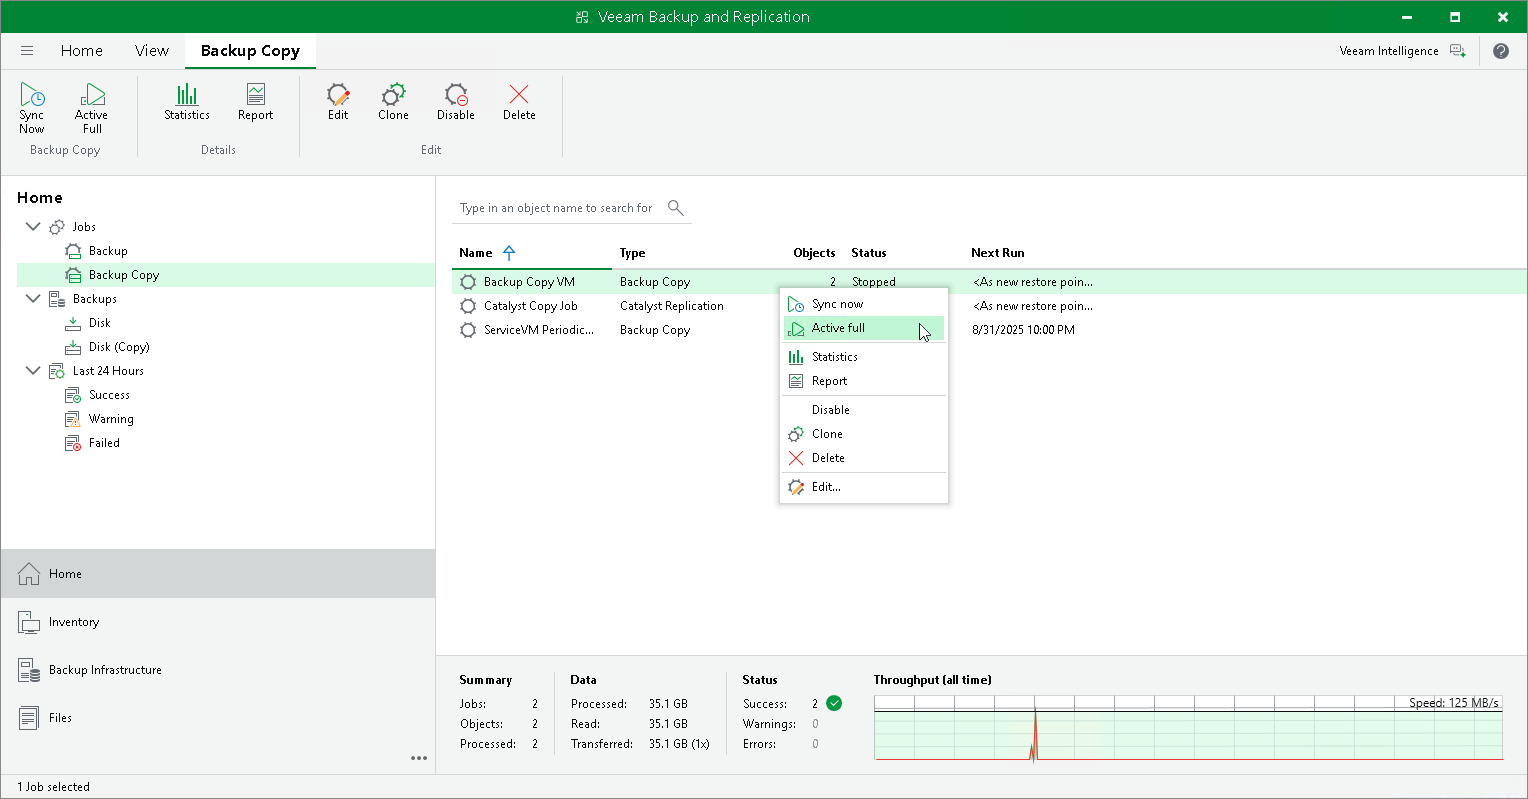Click the ServiceVM Periodic job icon

point(468,330)
